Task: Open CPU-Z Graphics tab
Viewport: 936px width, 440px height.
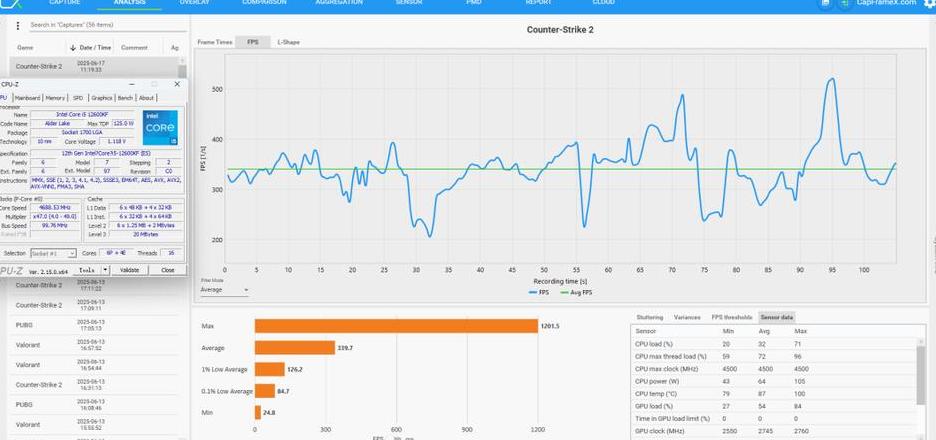Action: pos(101,98)
